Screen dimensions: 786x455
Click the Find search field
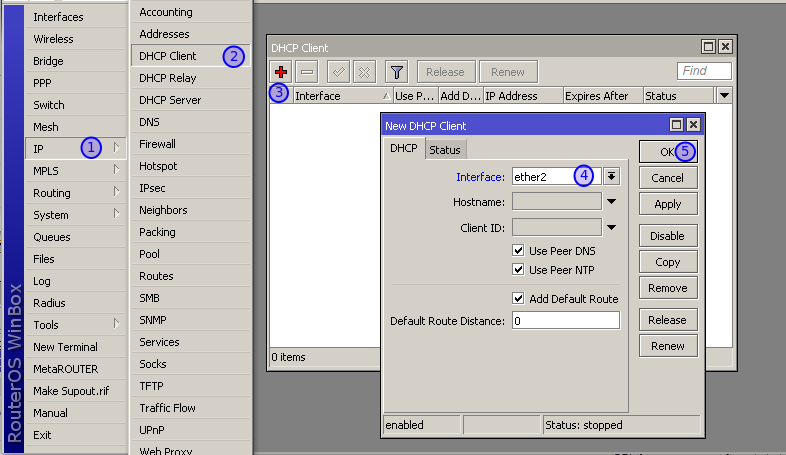tap(704, 71)
